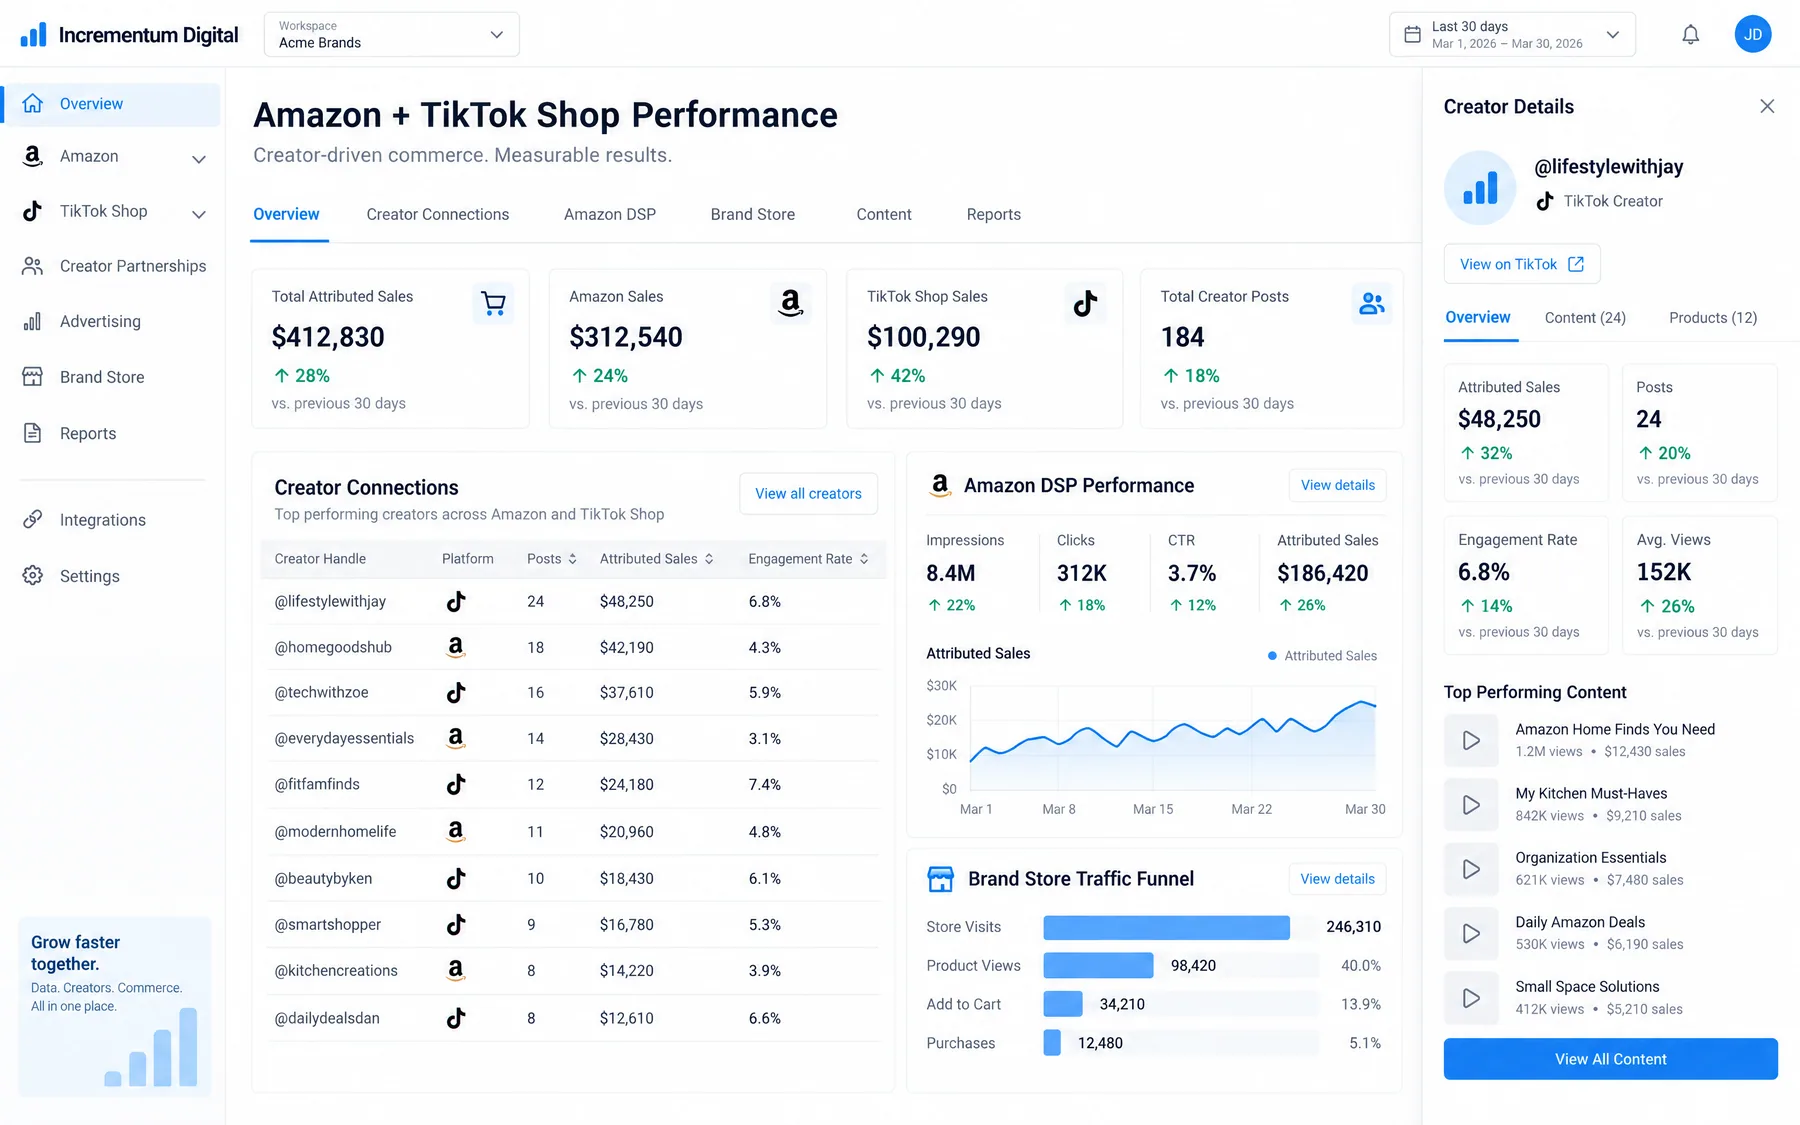Click the View All Content button
The image size is (1800, 1125).
coord(1610,1059)
